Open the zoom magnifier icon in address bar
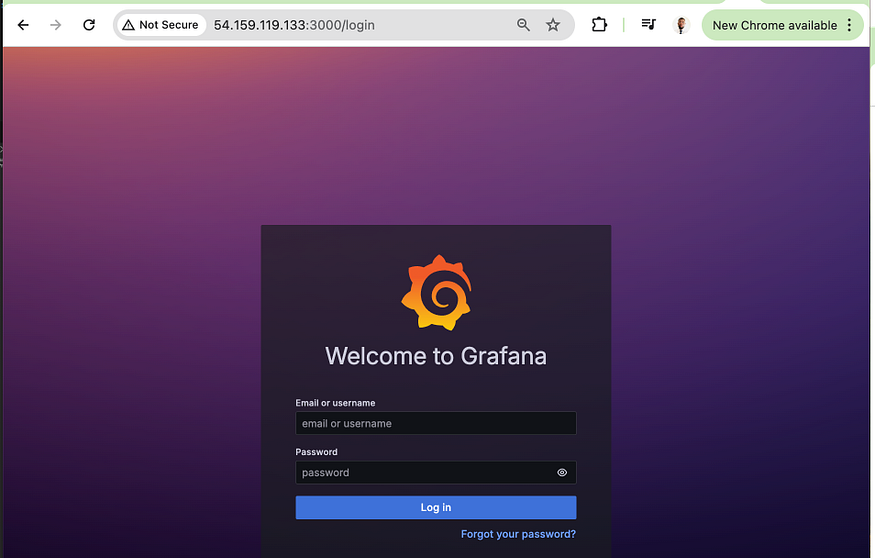This screenshot has width=875, height=558. 523,25
